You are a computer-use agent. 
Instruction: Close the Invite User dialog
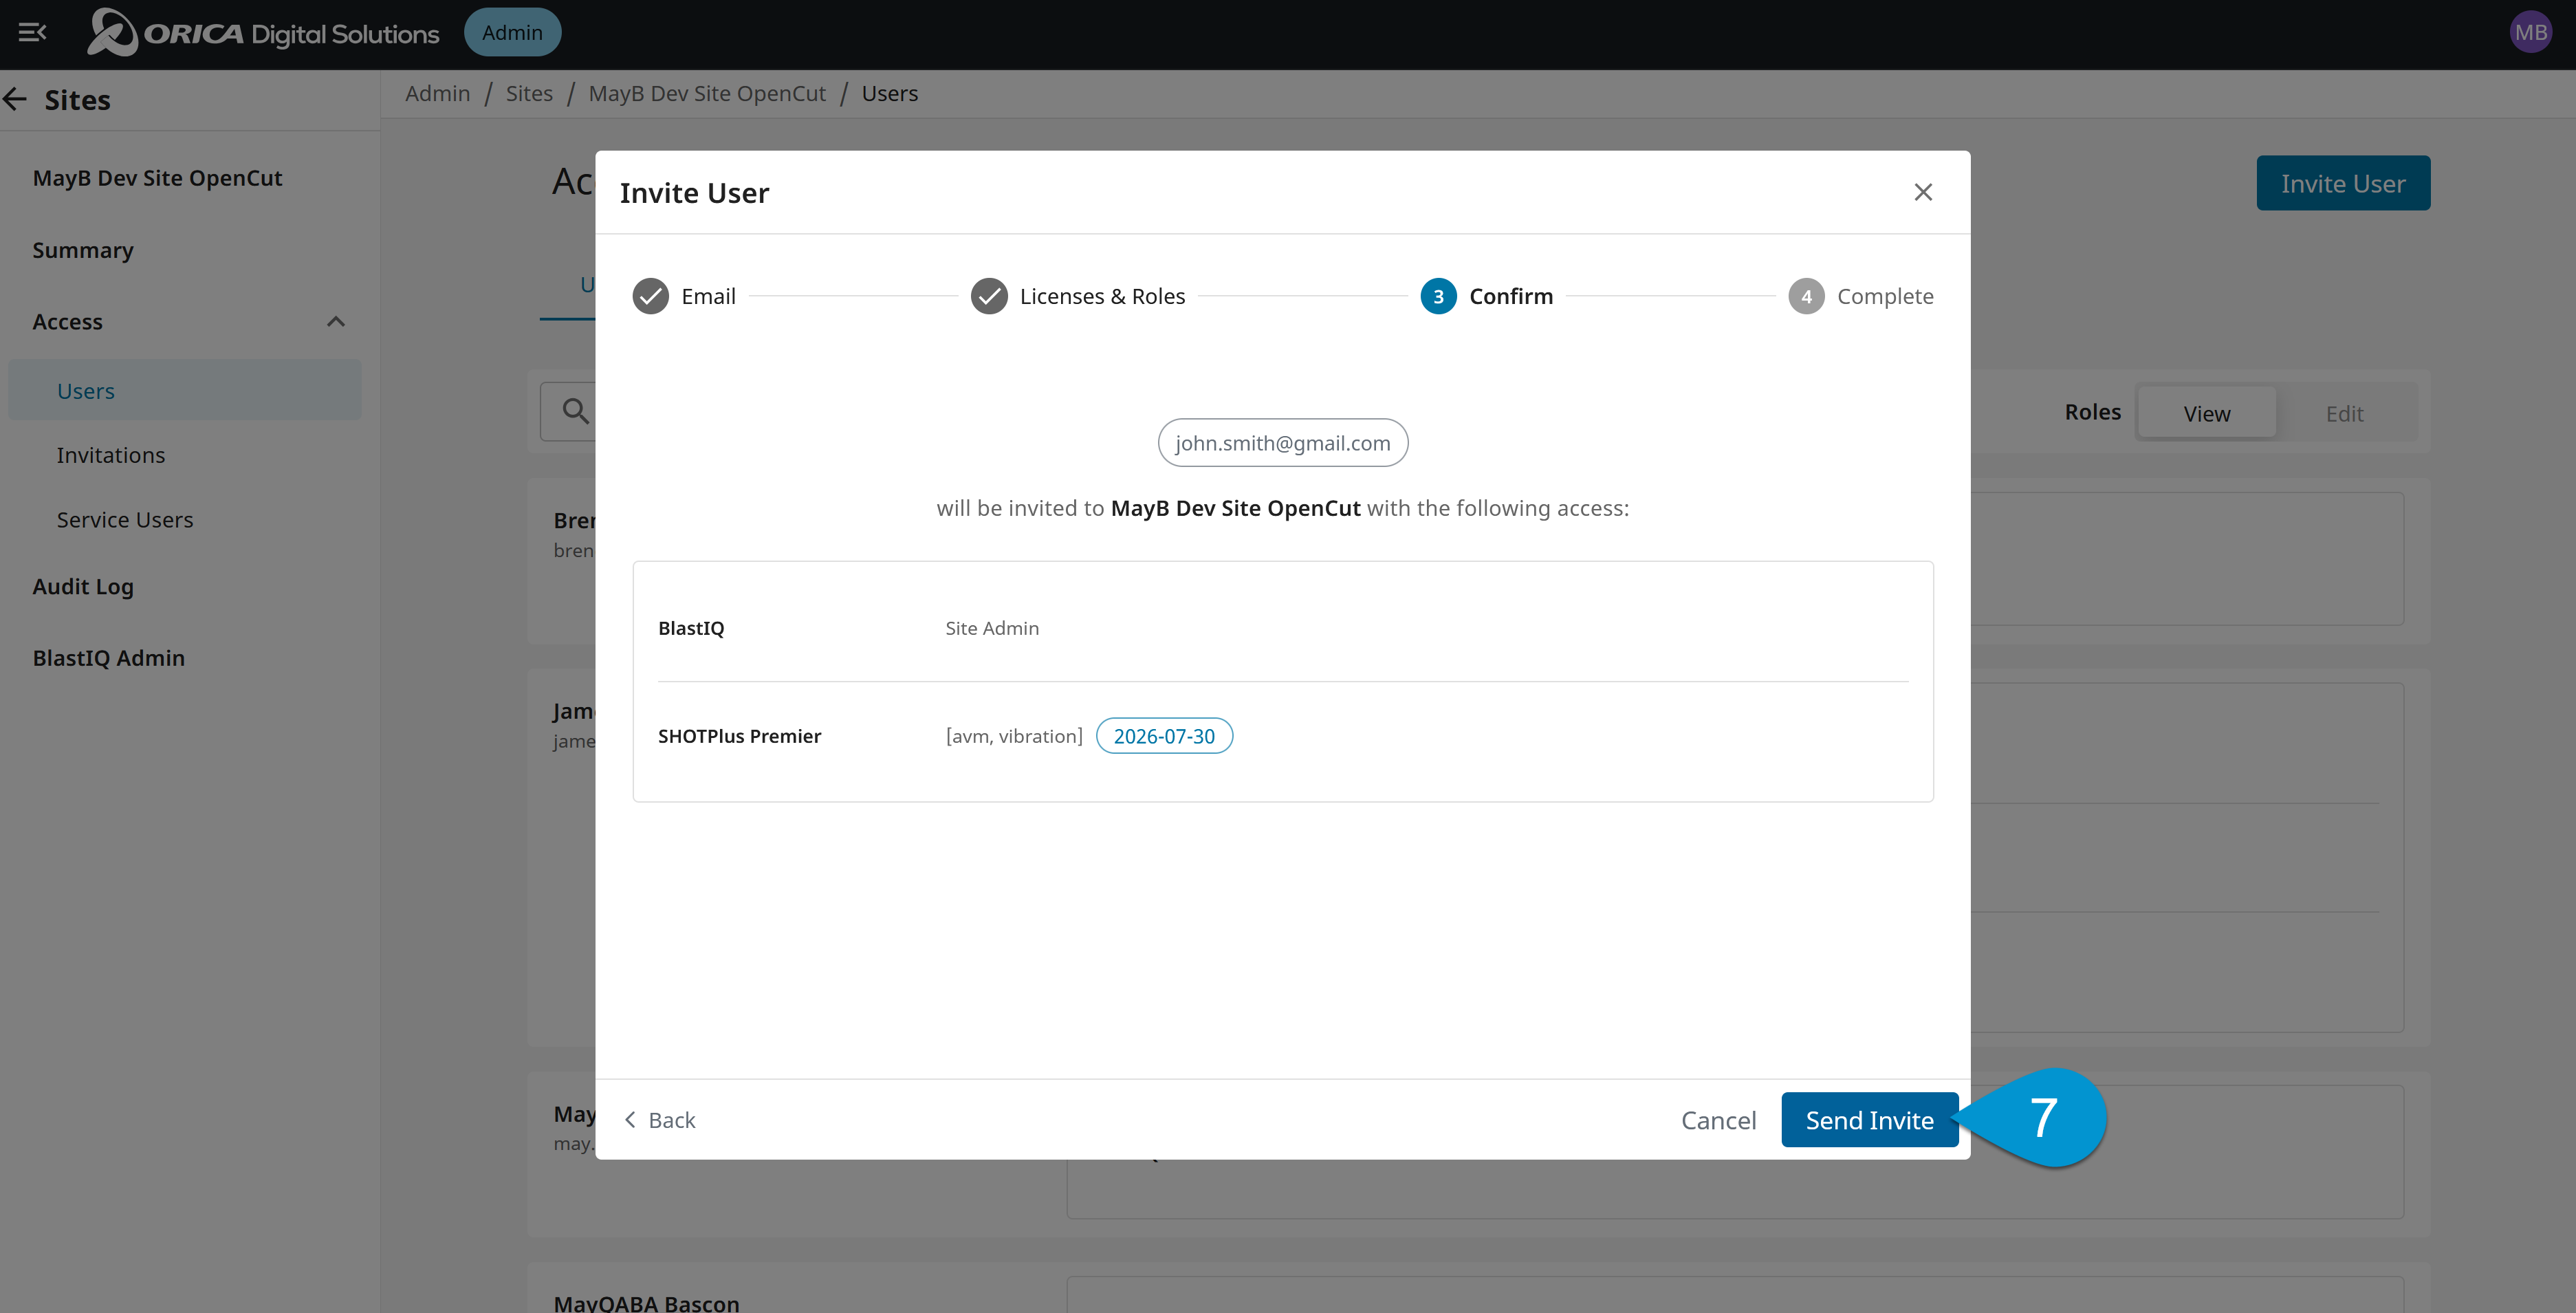(1922, 192)
